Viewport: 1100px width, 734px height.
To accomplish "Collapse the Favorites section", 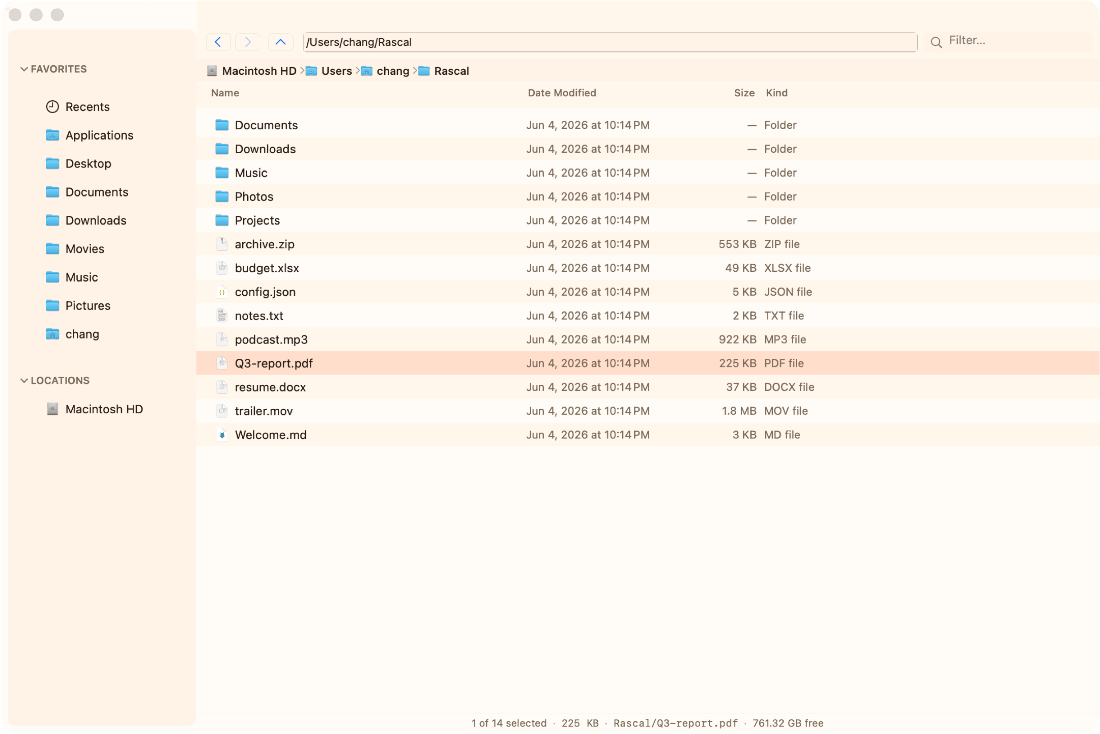I will point(24,69).
